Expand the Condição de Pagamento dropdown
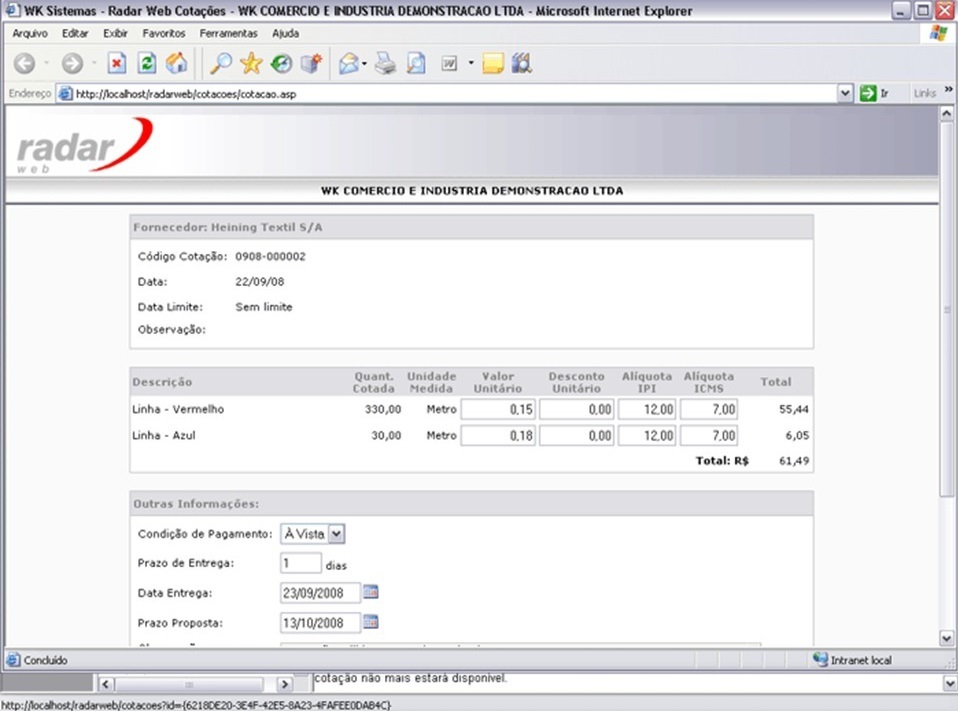 (x=336, y=535)
